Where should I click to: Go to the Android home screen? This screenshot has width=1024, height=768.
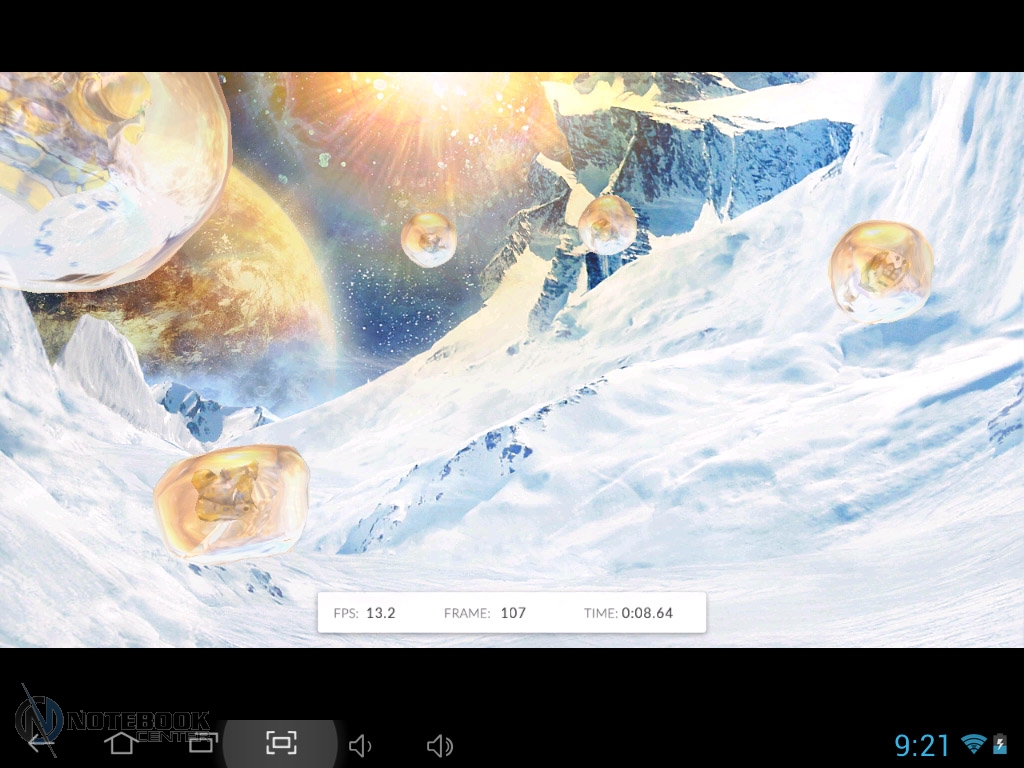[121, 743]
